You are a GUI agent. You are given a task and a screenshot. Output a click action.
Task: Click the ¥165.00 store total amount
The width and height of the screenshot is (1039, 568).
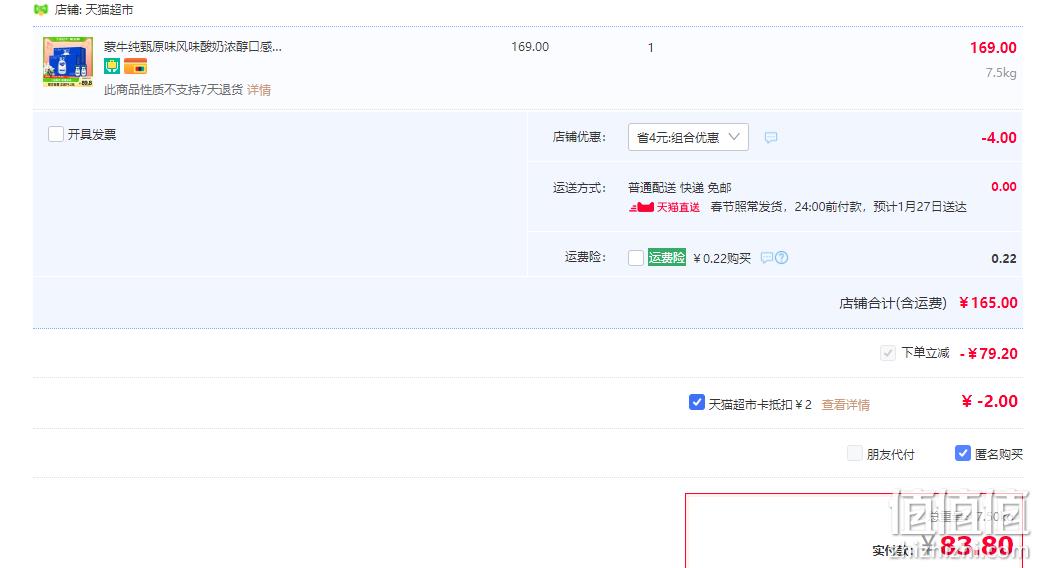tap(988, 303)
